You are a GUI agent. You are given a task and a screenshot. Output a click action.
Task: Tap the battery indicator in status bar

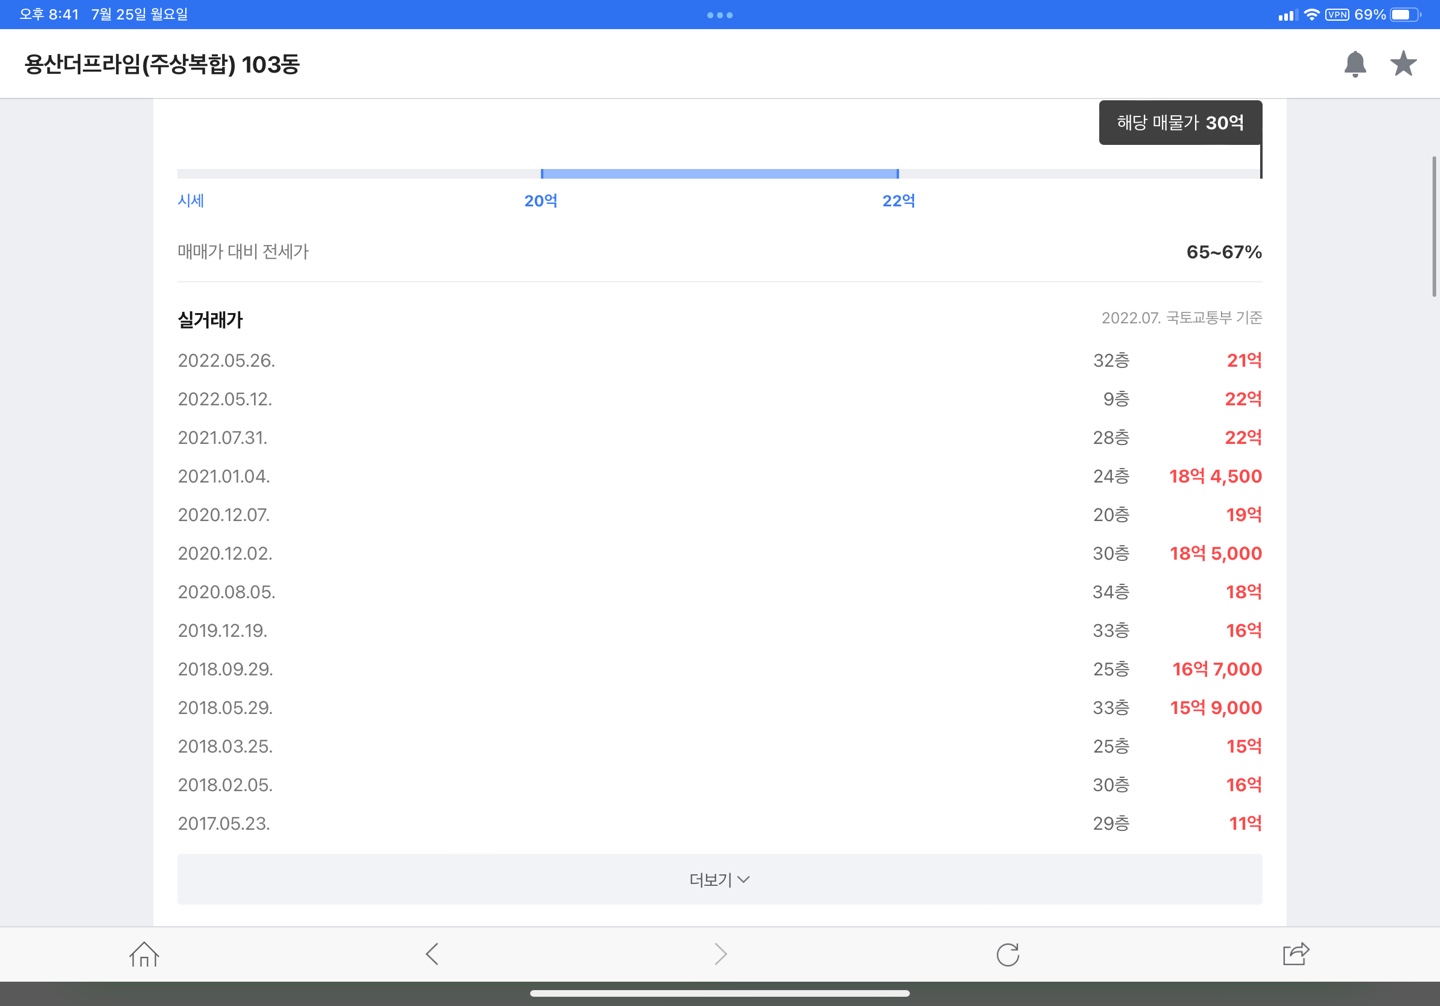tap(1405, 15)
